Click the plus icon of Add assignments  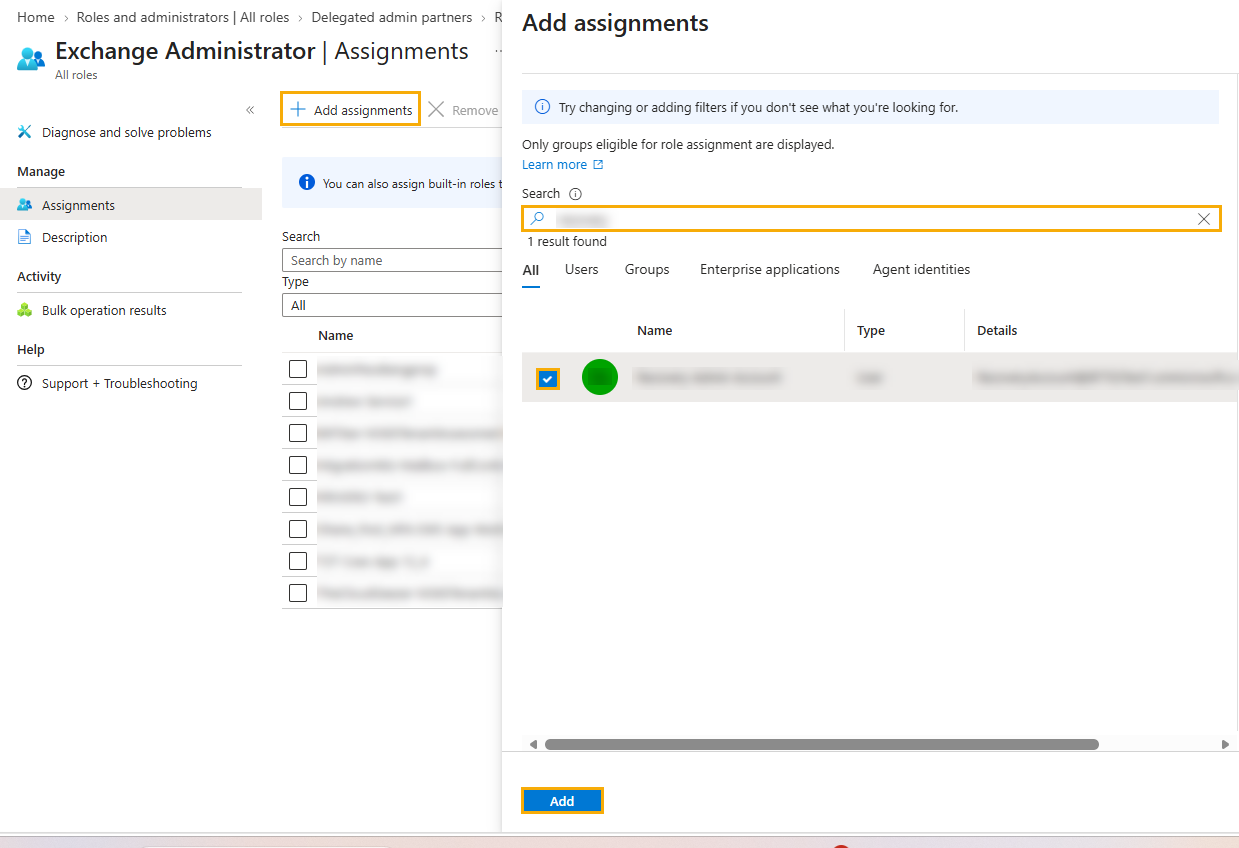[x=297, y=110]
